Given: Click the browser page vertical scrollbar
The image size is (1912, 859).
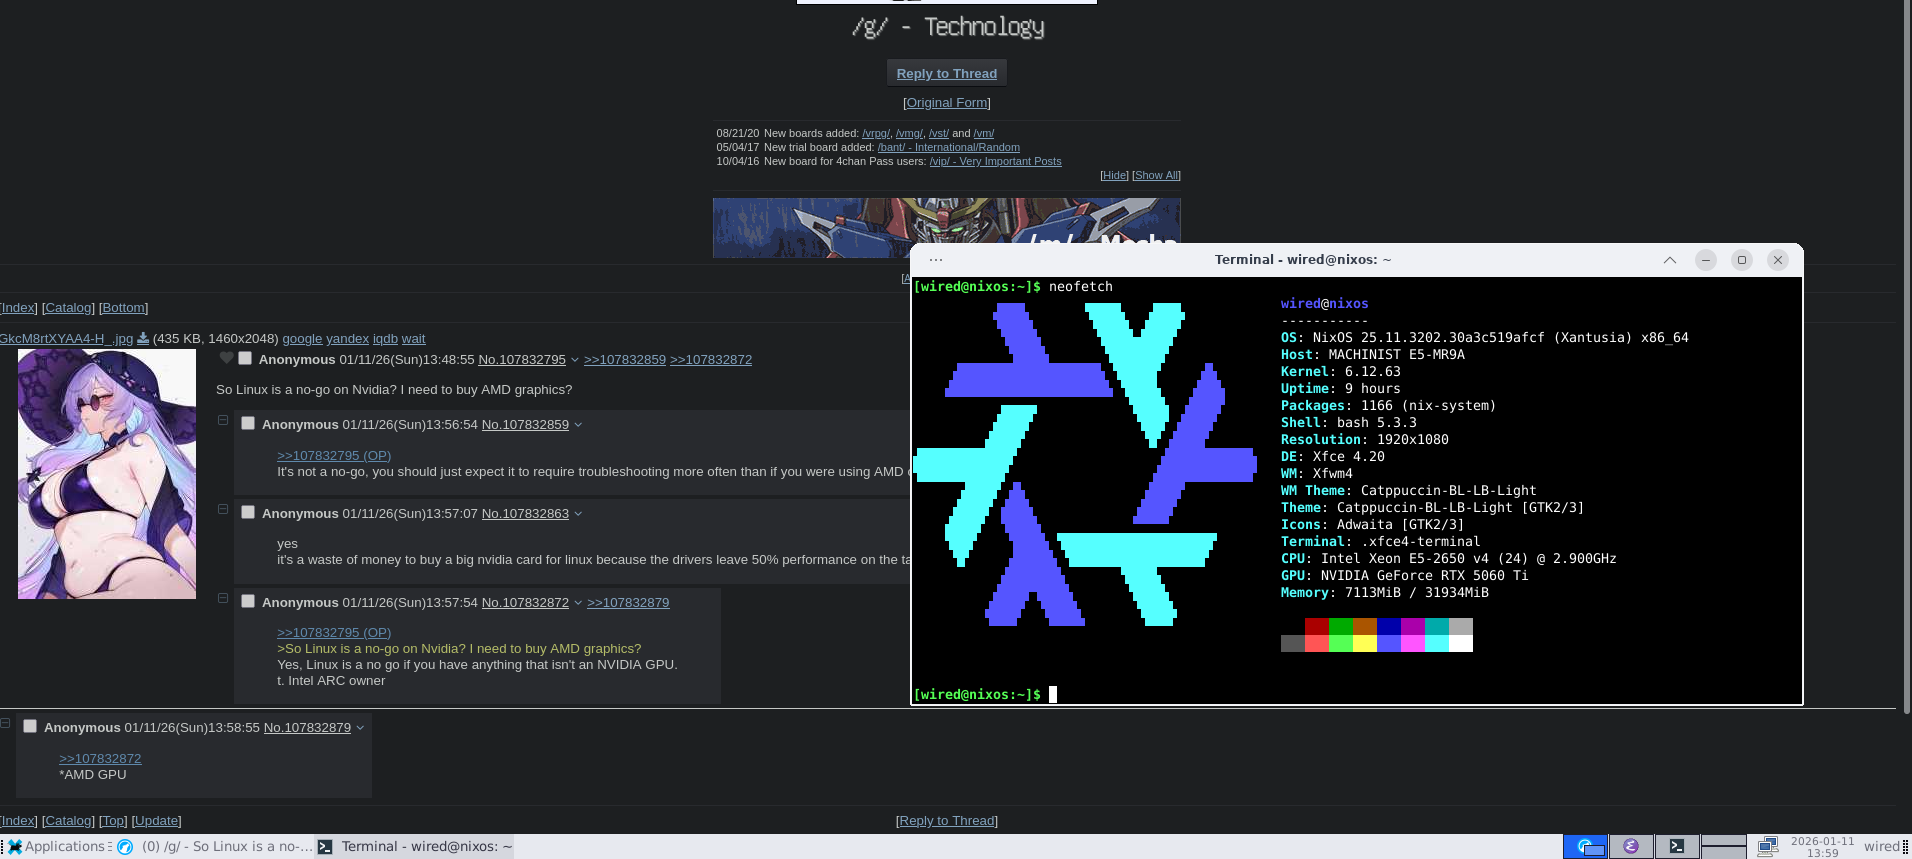Looking at the screenshot, I should coord(1907,357).
